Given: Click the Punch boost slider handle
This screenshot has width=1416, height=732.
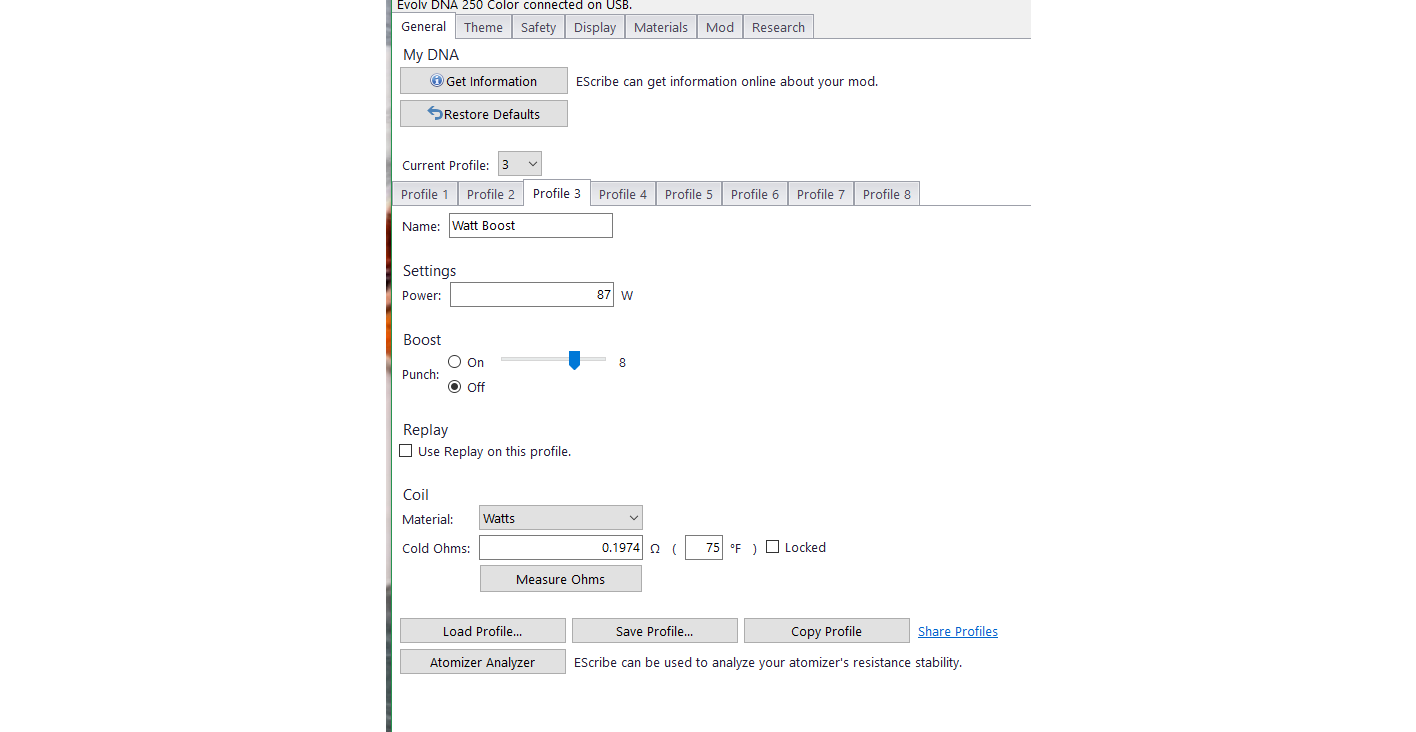Looking at the screenshot, I should 574,360.
